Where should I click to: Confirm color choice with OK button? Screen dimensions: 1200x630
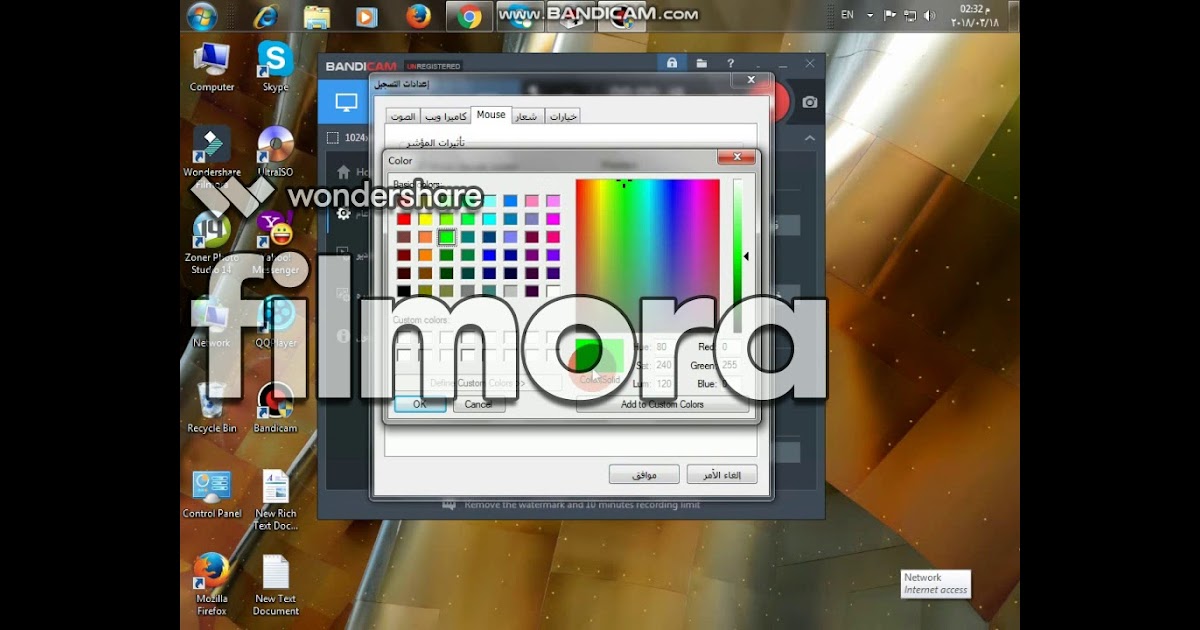(420, 404)
